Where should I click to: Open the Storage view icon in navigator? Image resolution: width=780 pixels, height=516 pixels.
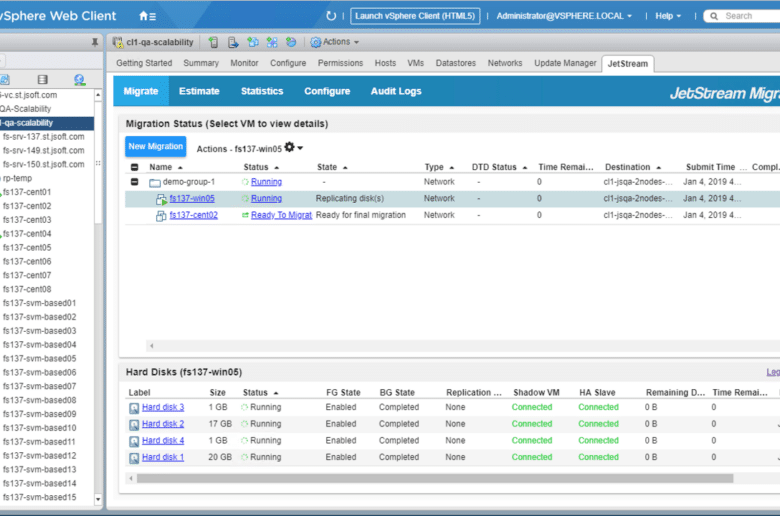[x=43, y=79]
